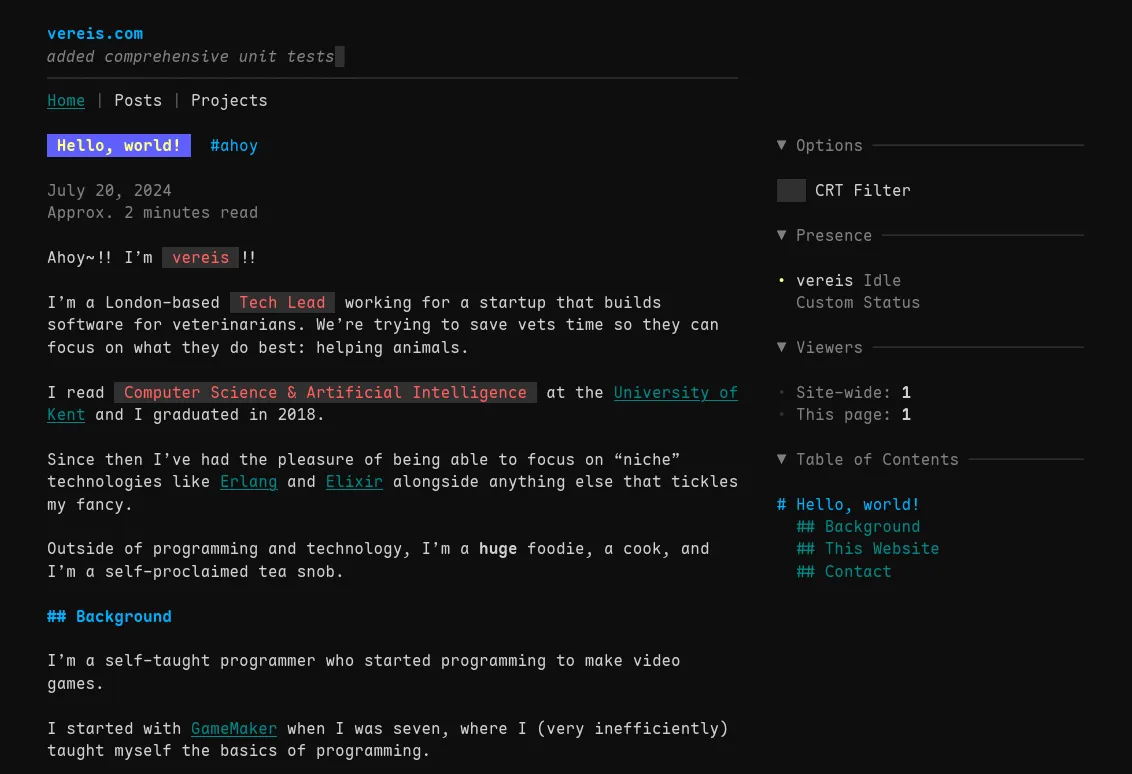Visit the GameMaker link
Viewport: 1132px width, 774px height.
click(234, 728)
